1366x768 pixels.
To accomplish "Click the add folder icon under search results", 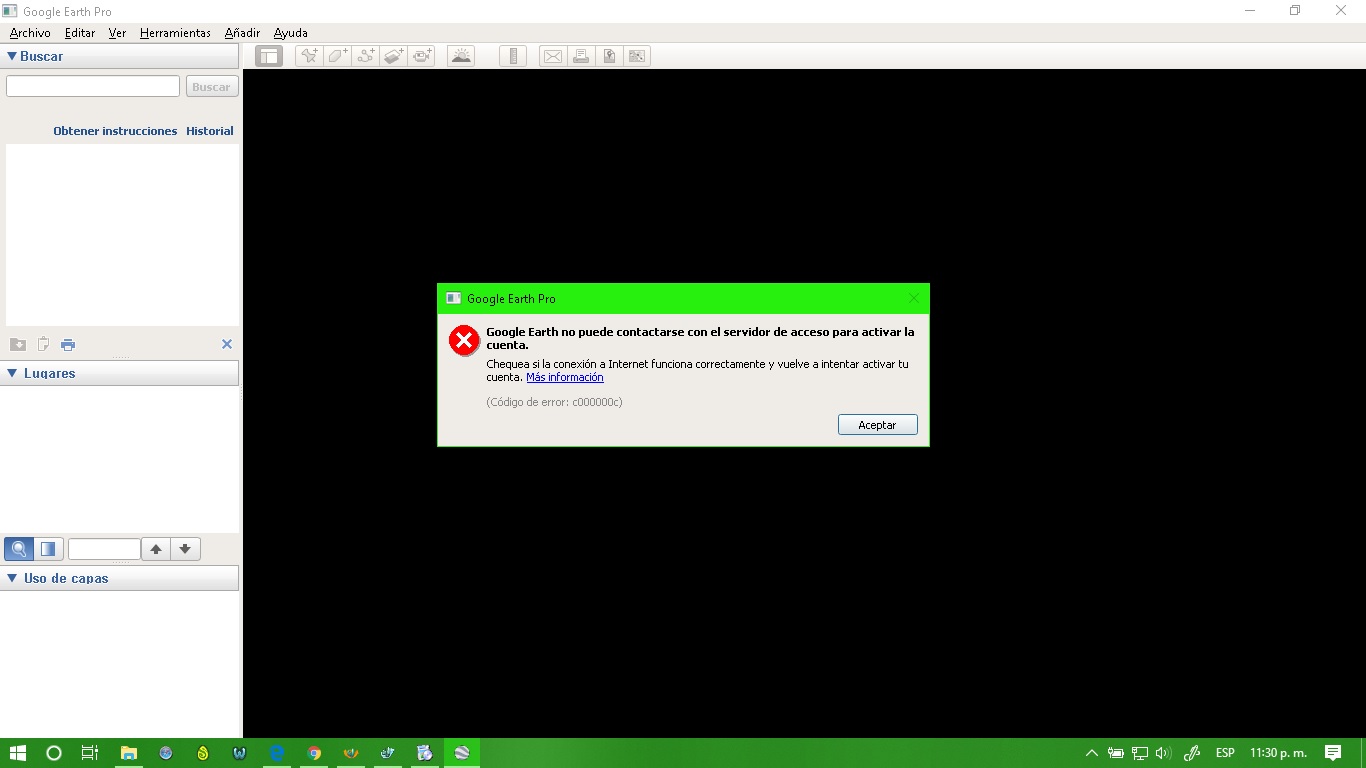I will (x=18, y=345).
